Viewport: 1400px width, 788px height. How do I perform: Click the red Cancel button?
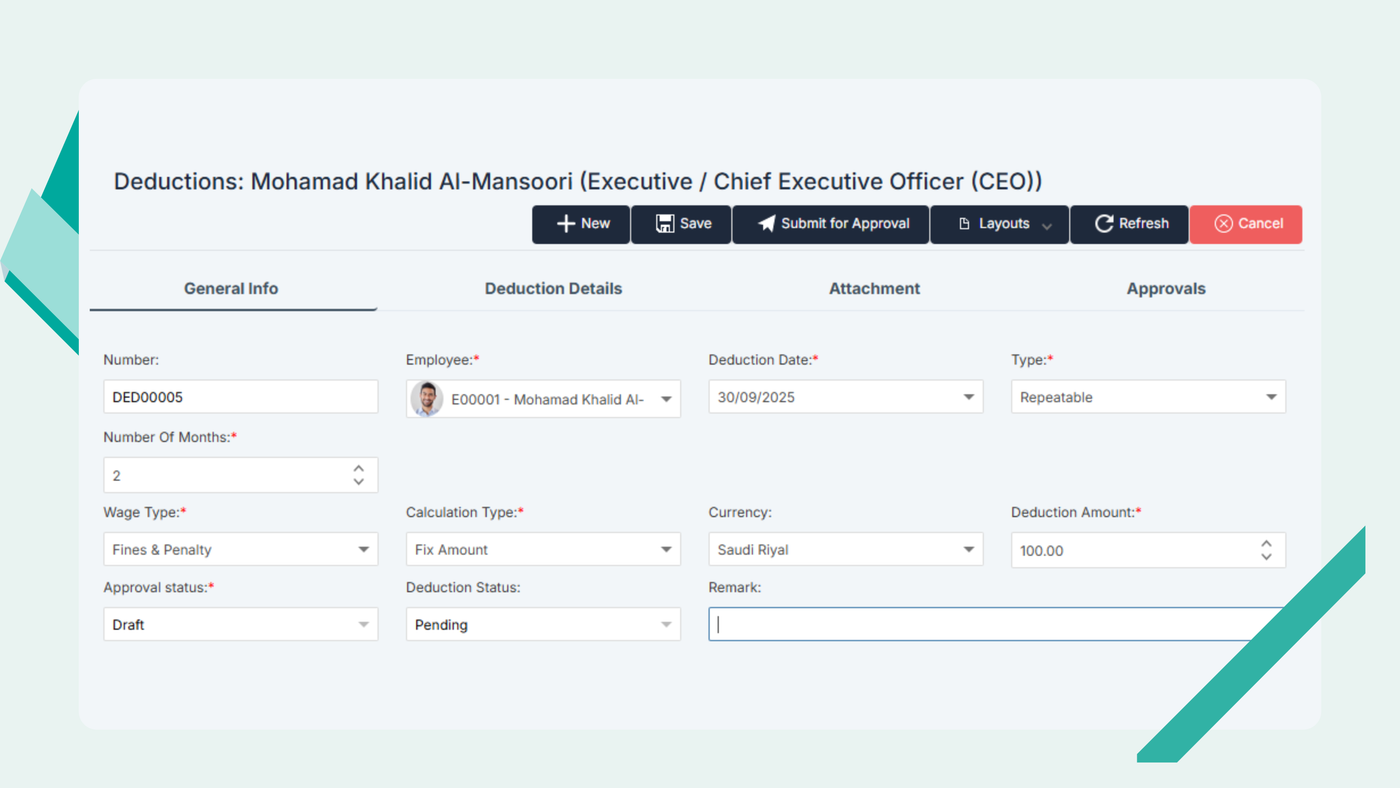click(x=1246, y=224)
